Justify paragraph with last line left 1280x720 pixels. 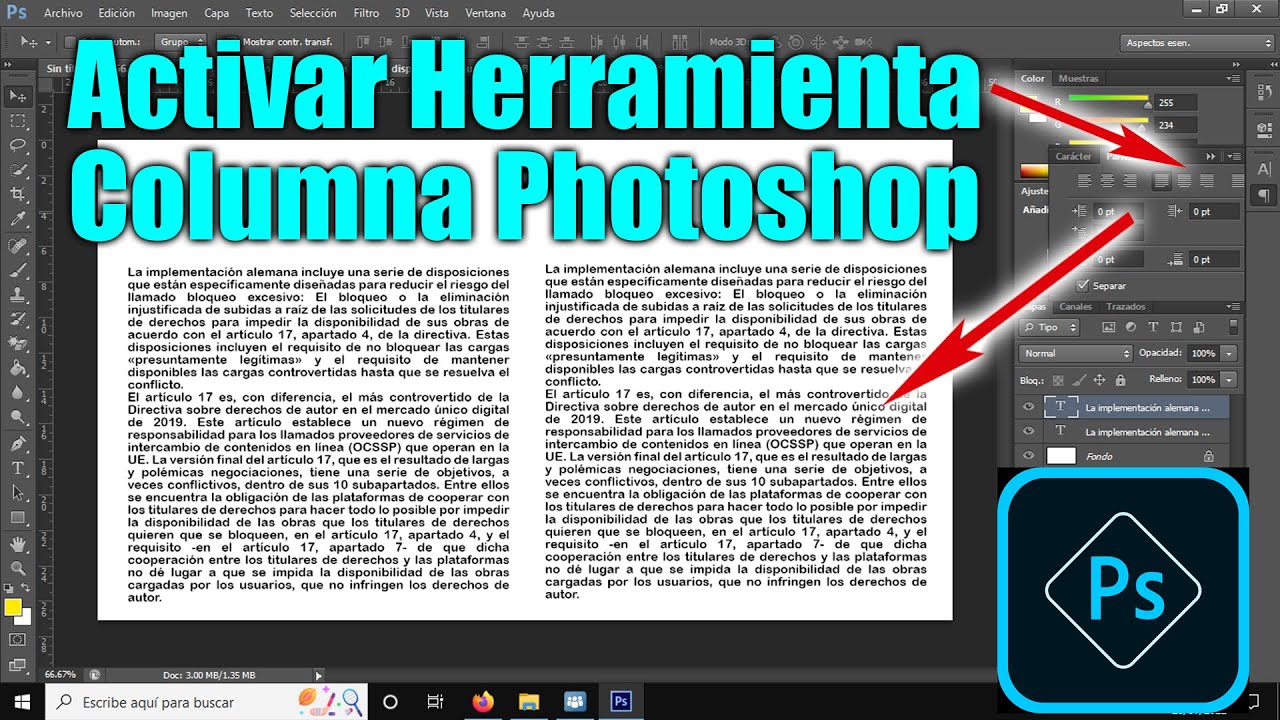pos(1162,181)
